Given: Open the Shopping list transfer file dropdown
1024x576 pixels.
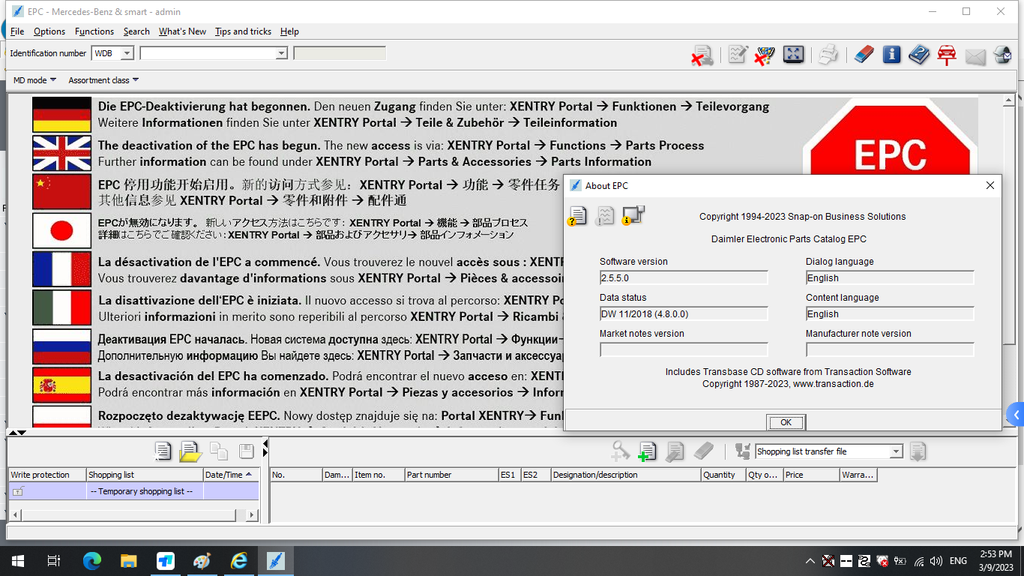Looking at the screenshot, I should pyautogui.click(x=895, y=452).
